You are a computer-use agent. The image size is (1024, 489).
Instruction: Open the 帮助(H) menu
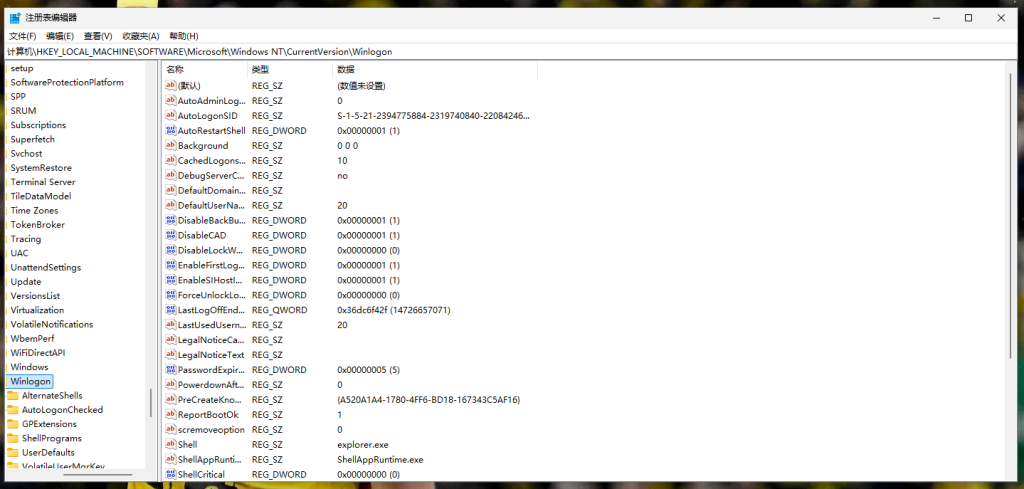(x=184, y=36)
